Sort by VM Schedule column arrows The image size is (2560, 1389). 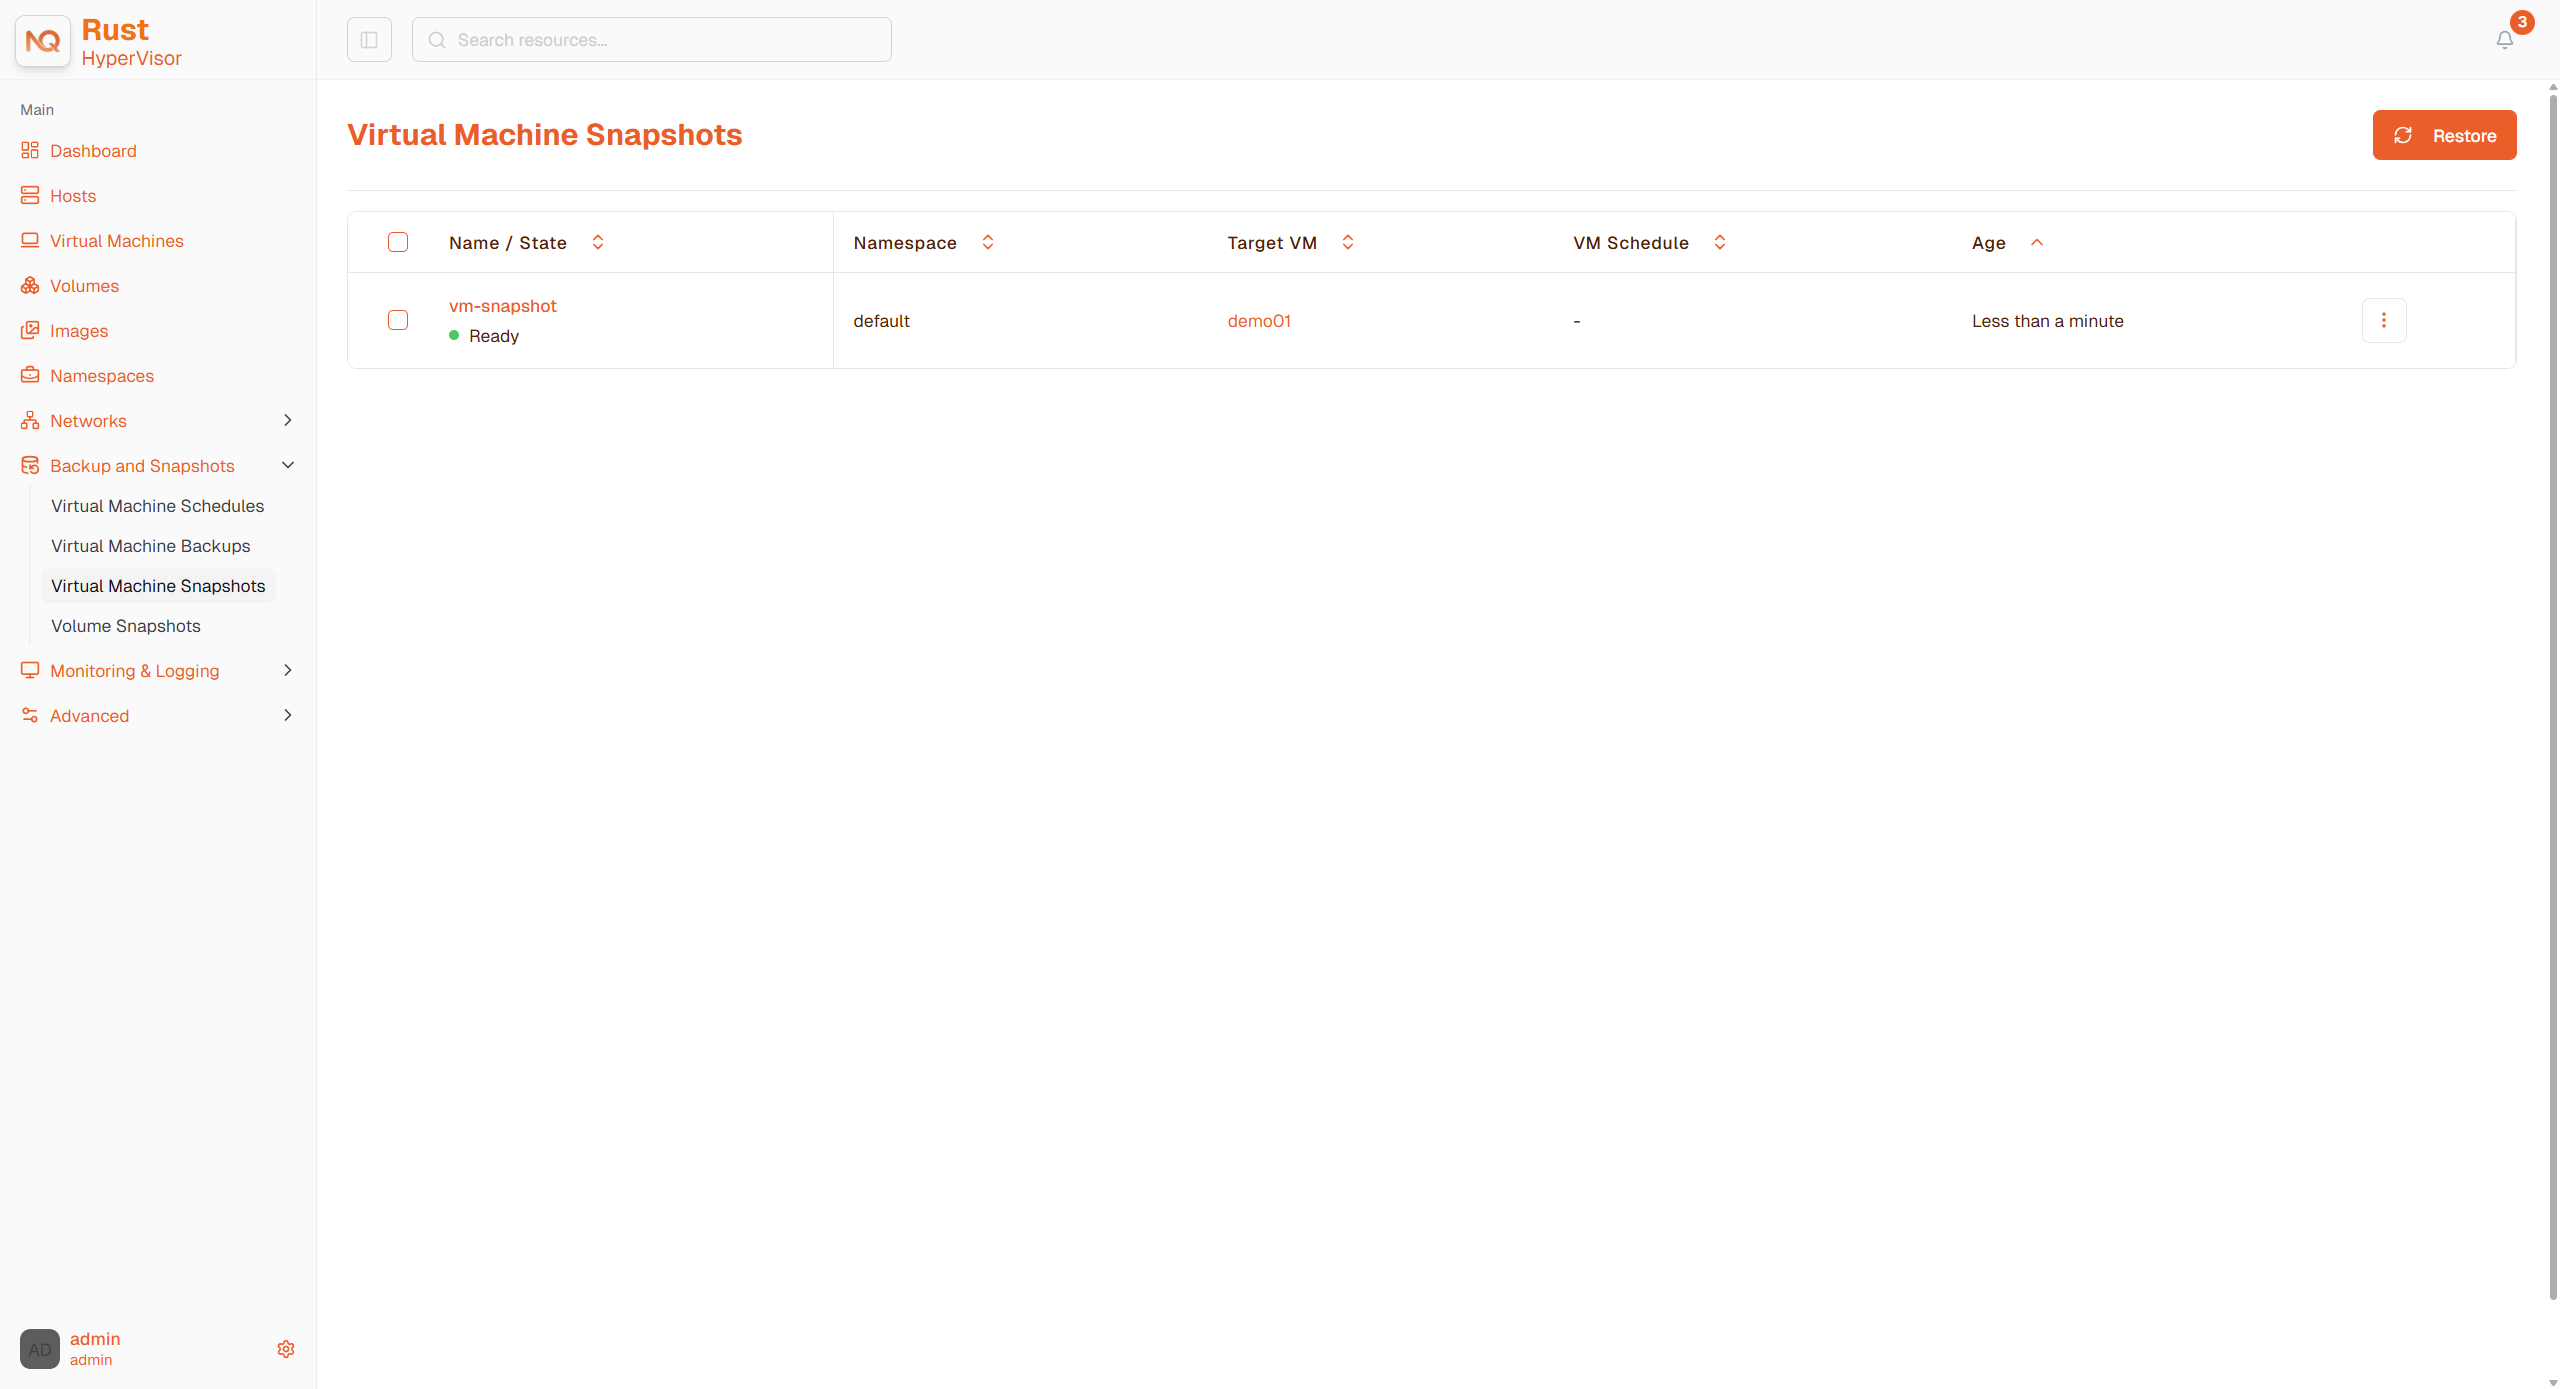click(1720, 242)
